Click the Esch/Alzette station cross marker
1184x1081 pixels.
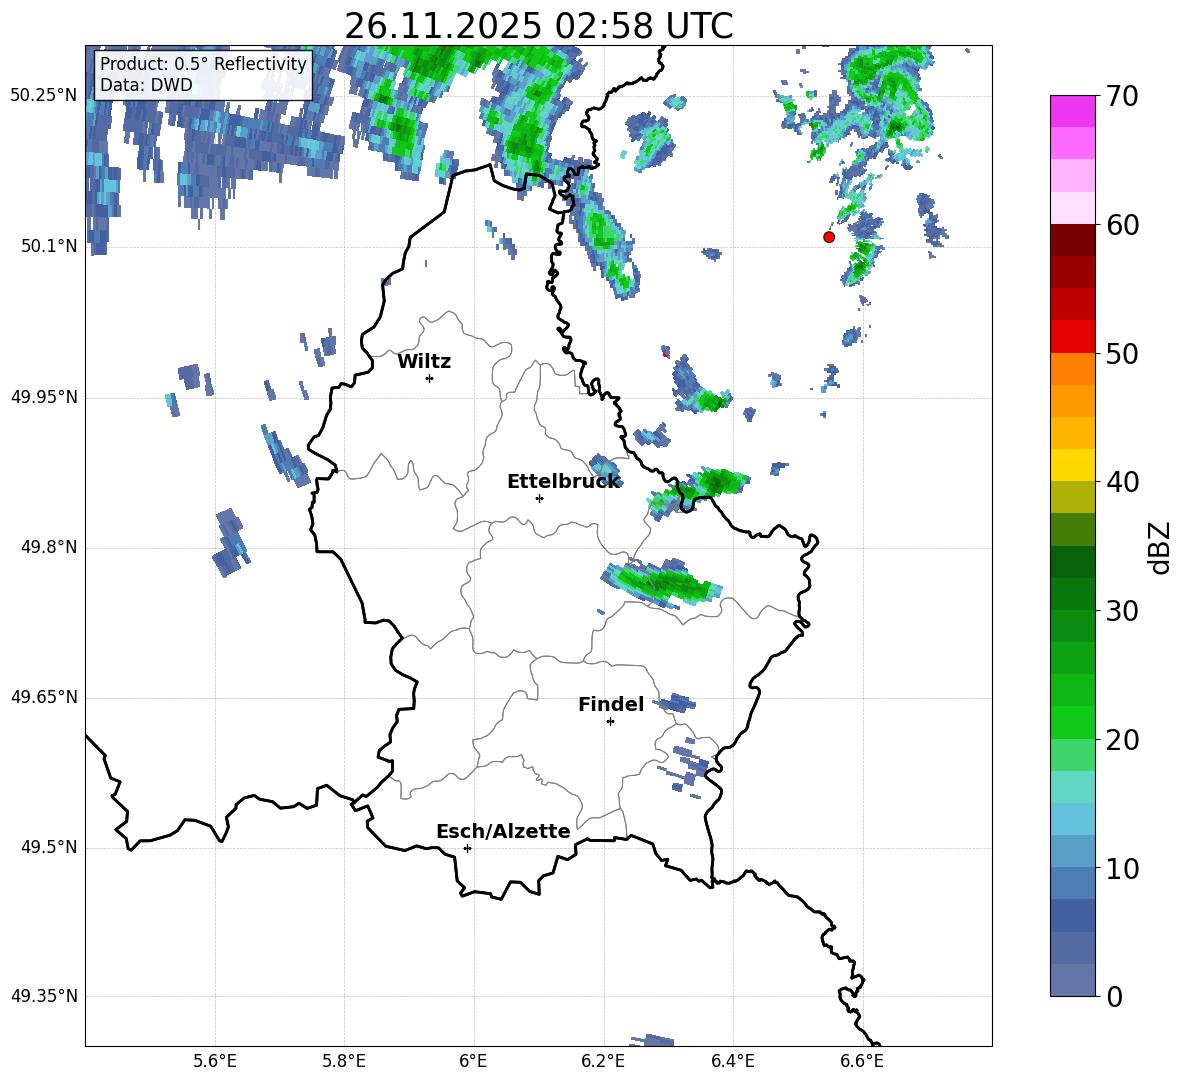(467, 848)
